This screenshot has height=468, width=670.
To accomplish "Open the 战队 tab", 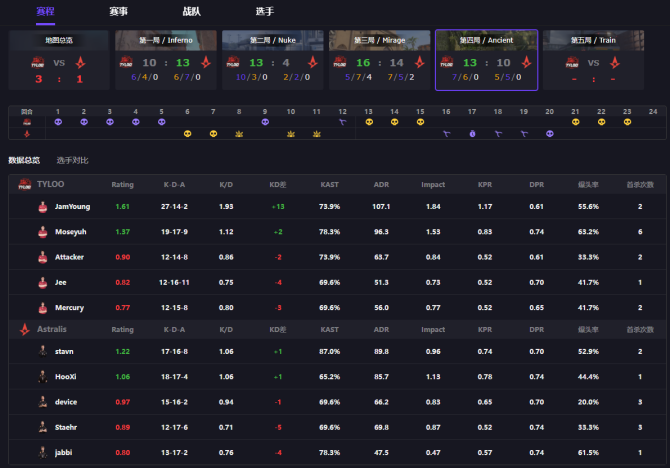I will pos(191,11).
